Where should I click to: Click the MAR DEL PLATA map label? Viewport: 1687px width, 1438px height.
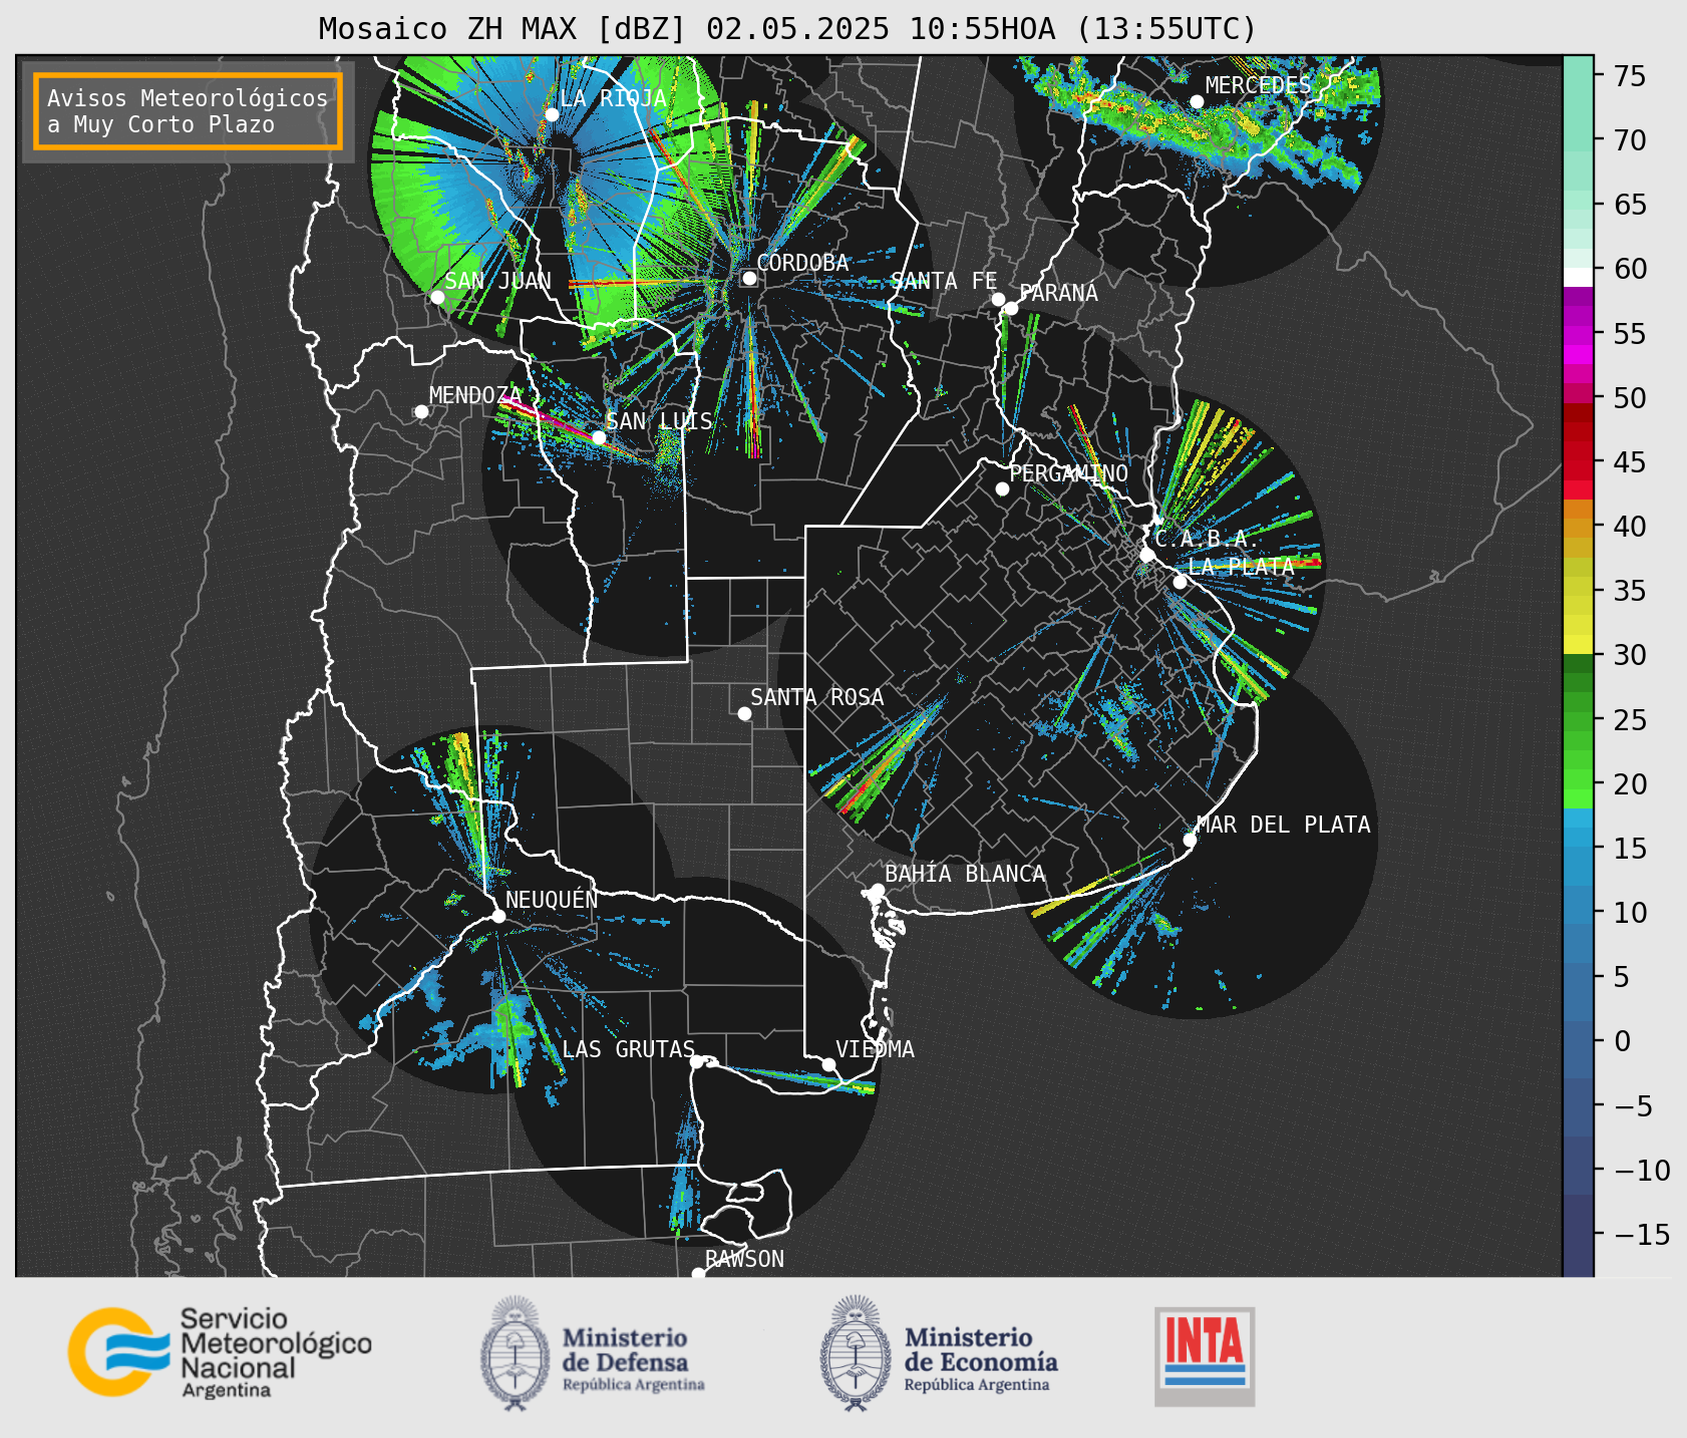point(1283,824)
